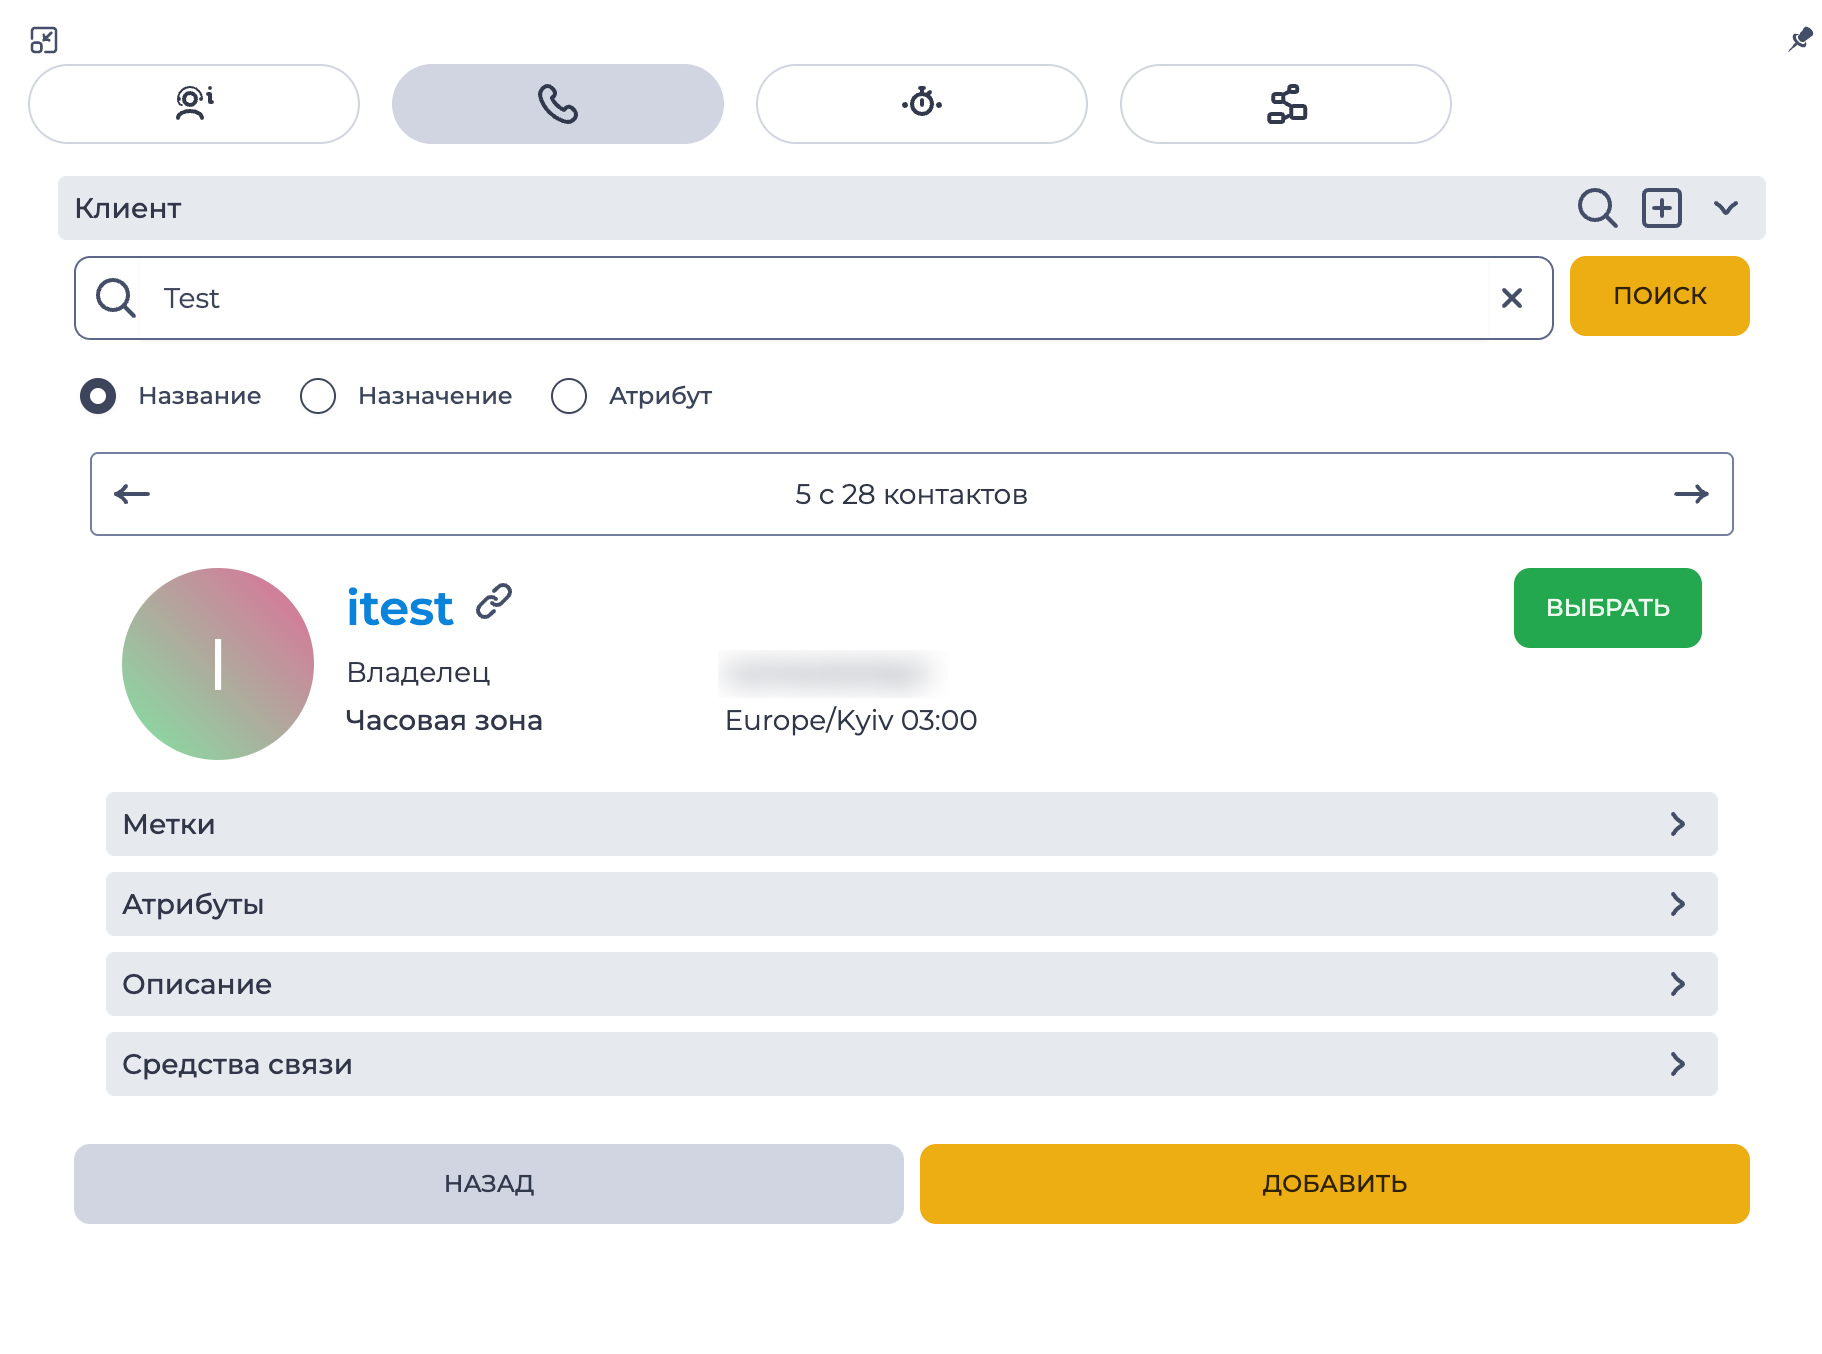Pin the panel with pushpin icon
1822x1354 pixels.
click(1800, 40)
